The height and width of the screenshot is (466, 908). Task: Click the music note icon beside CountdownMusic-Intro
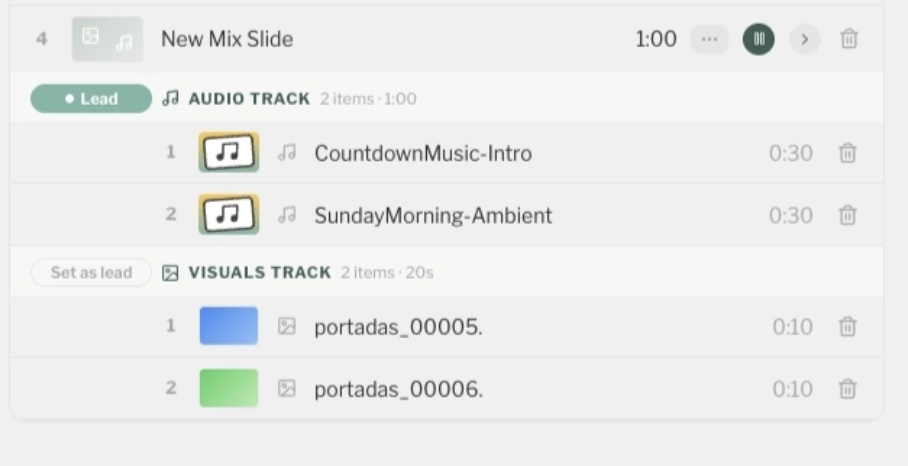click(287, 153)
